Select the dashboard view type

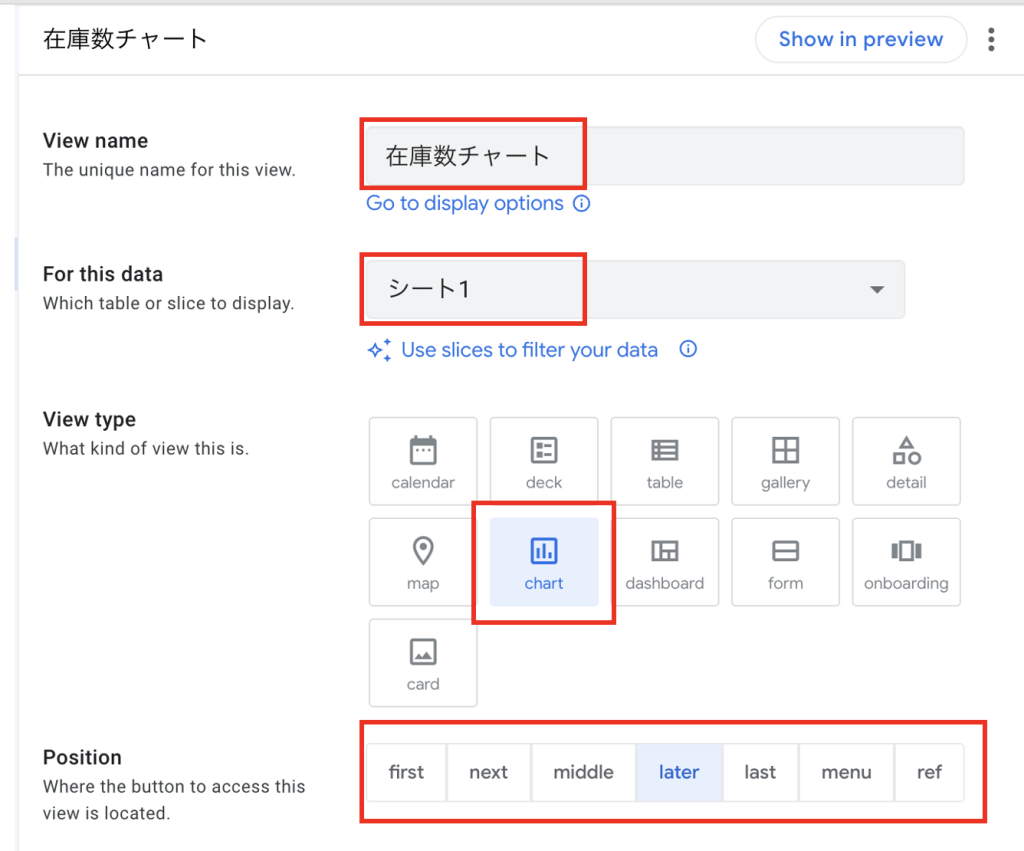pyautogui.click(x=664, y=562)
